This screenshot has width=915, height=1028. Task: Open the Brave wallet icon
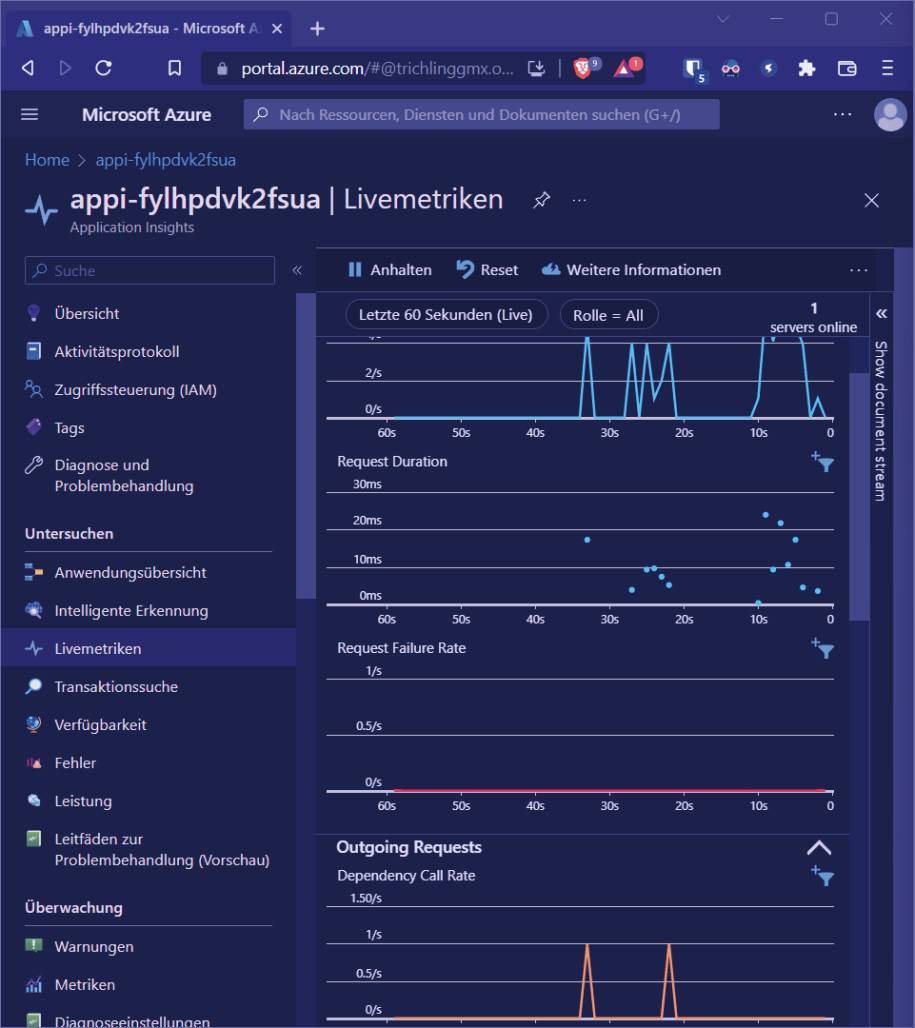(847, 68)
